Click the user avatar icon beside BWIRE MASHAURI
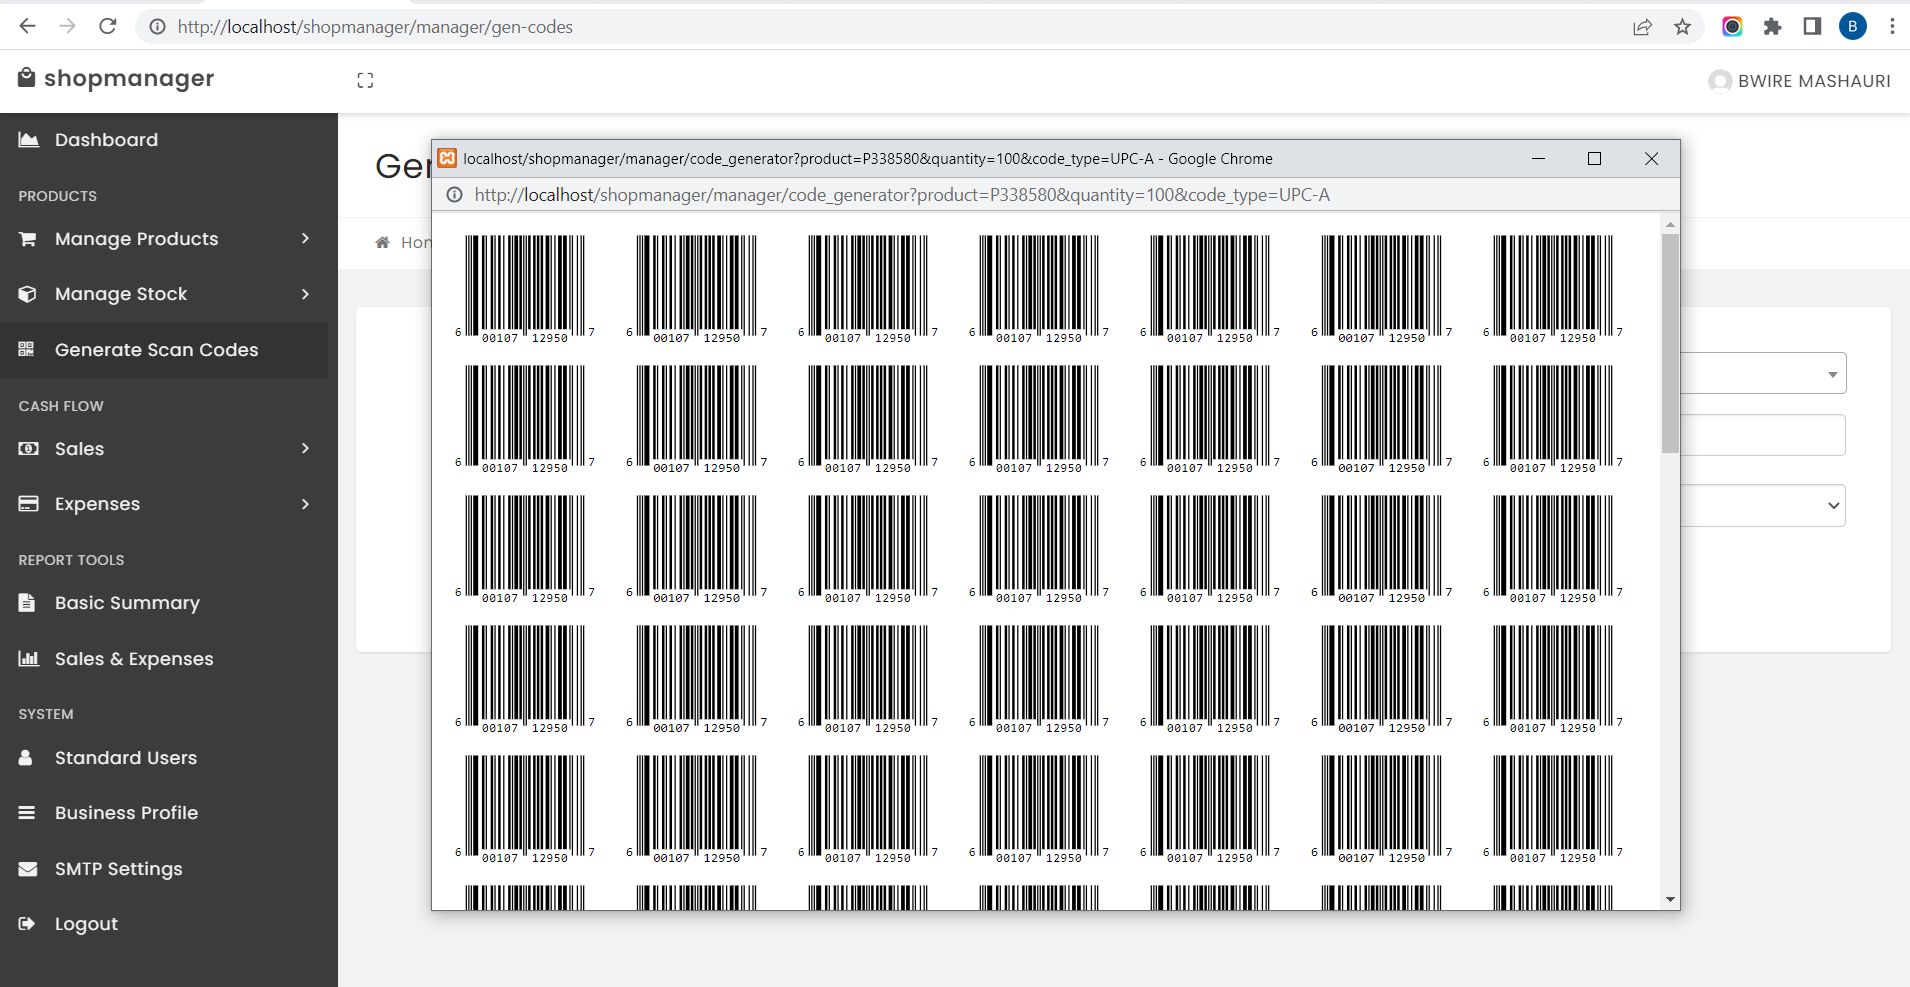This screenshot has width=1910, height=987. click(1720, 81)
